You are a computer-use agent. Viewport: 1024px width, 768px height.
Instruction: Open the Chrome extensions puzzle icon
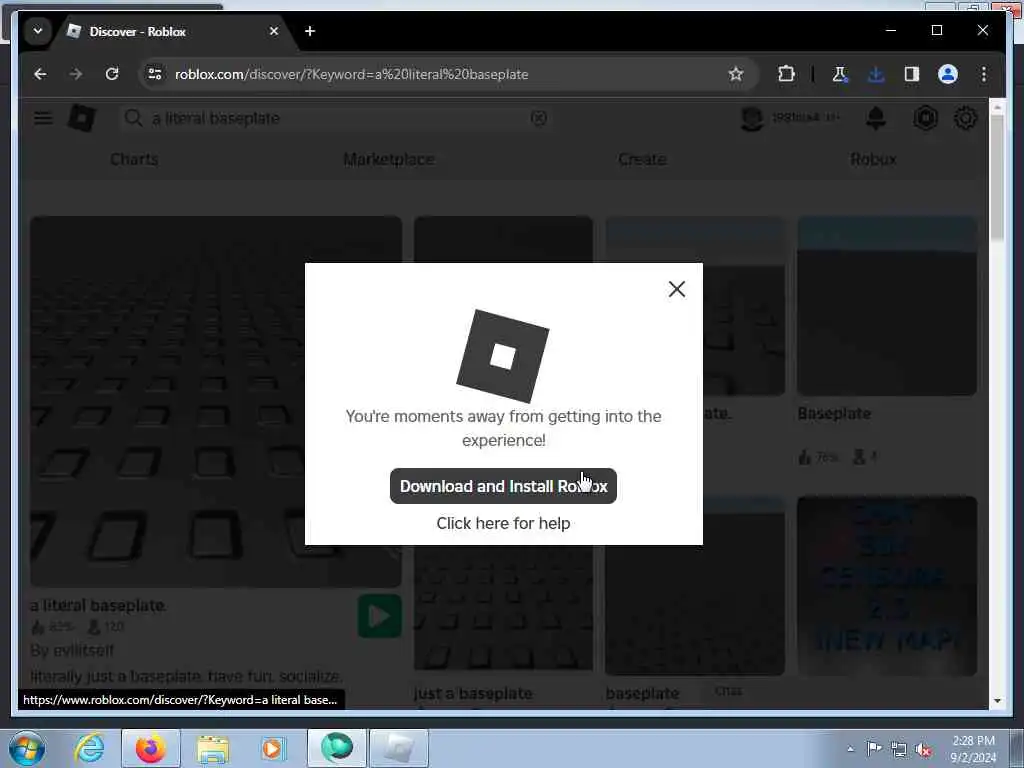point(786,74)
